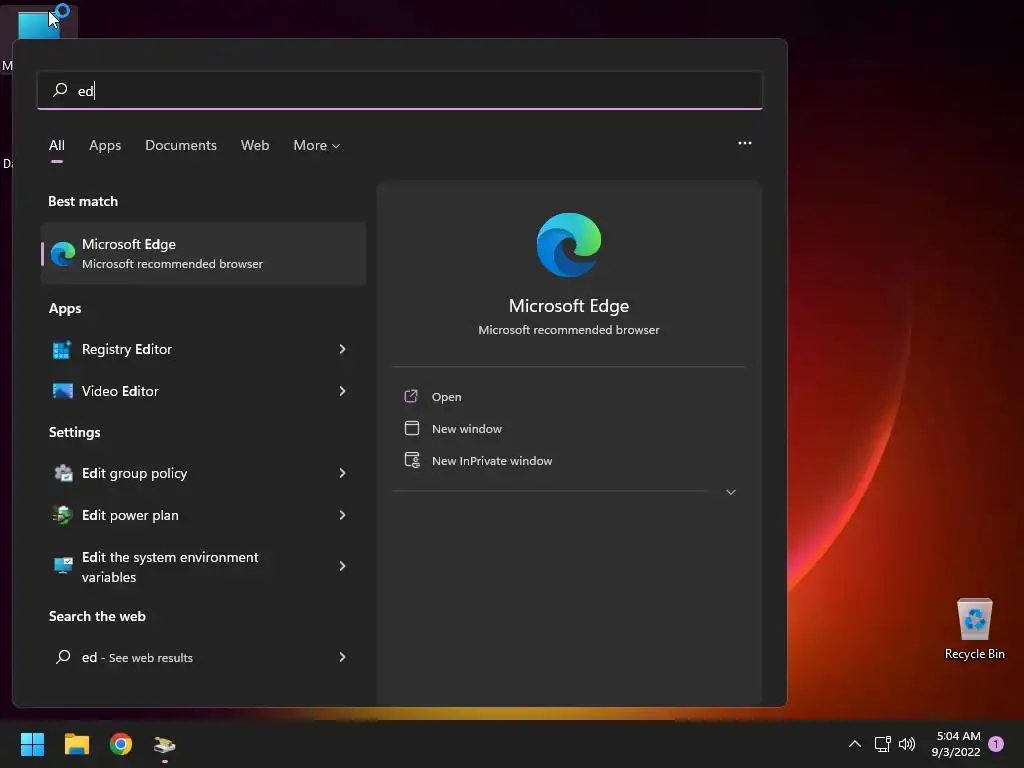Select the Registry Editor result text

pyautogui.click(x=127, y=349)
